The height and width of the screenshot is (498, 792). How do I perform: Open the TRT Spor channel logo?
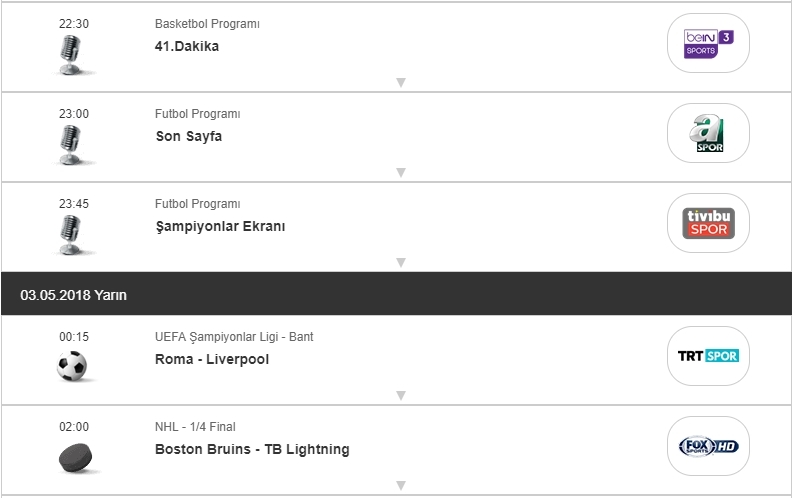coord(708,357)
